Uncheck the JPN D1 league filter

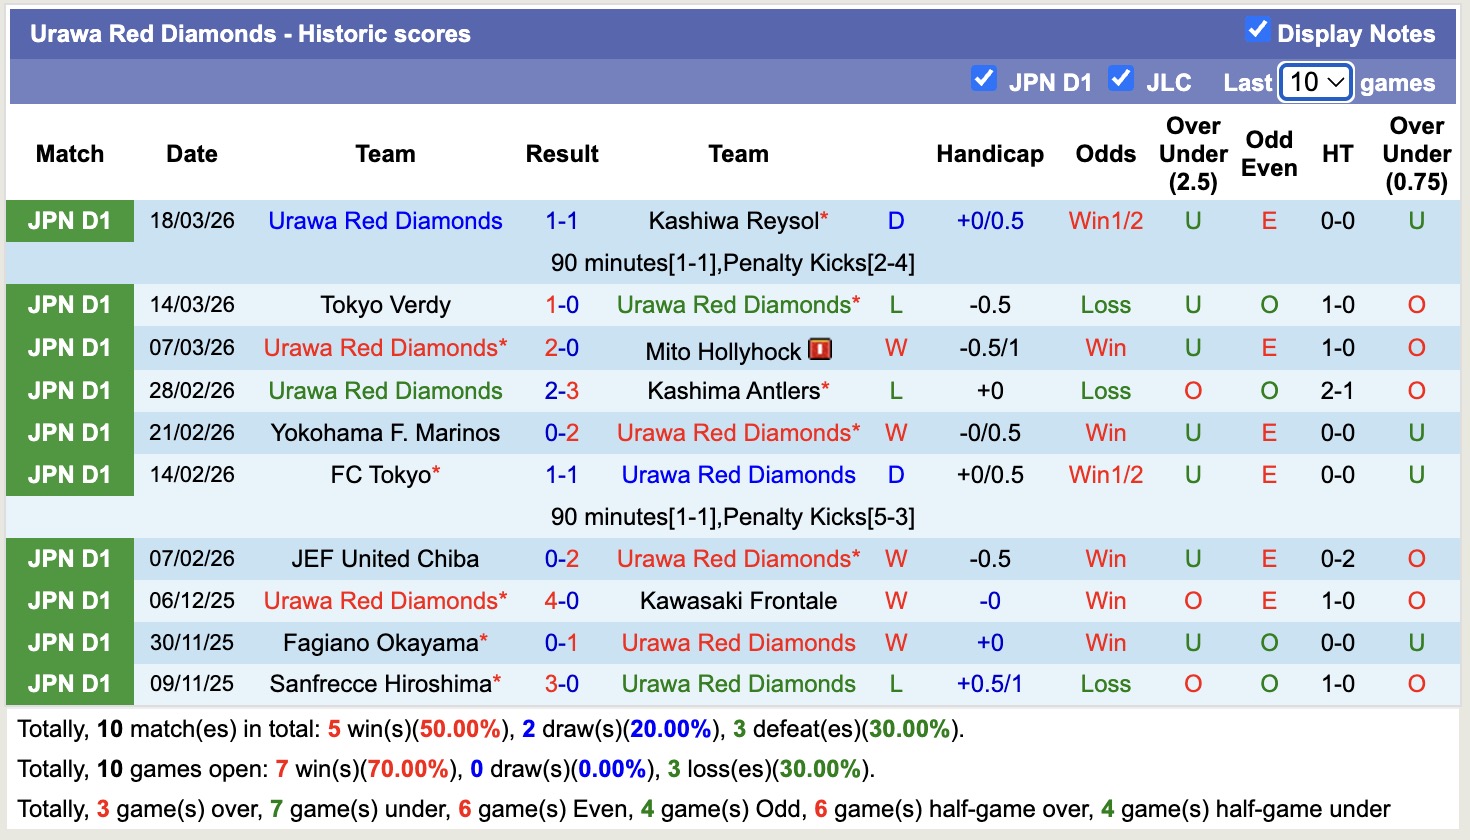(x=983, y=76)
